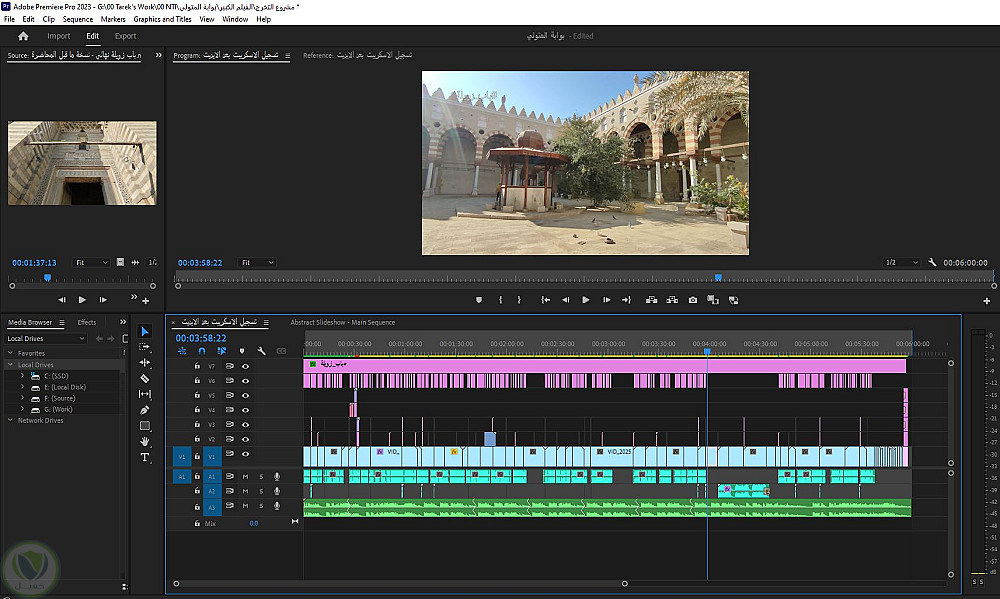The width and height of the screenshot is (1000, 599).
Task: Open the Sequence menu
Action: [77, 19]
